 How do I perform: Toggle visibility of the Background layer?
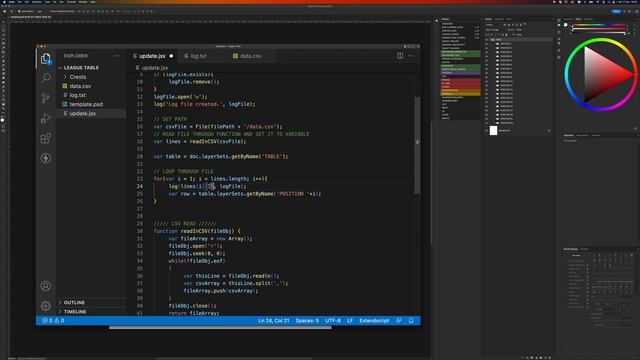(x=487, y=131)
